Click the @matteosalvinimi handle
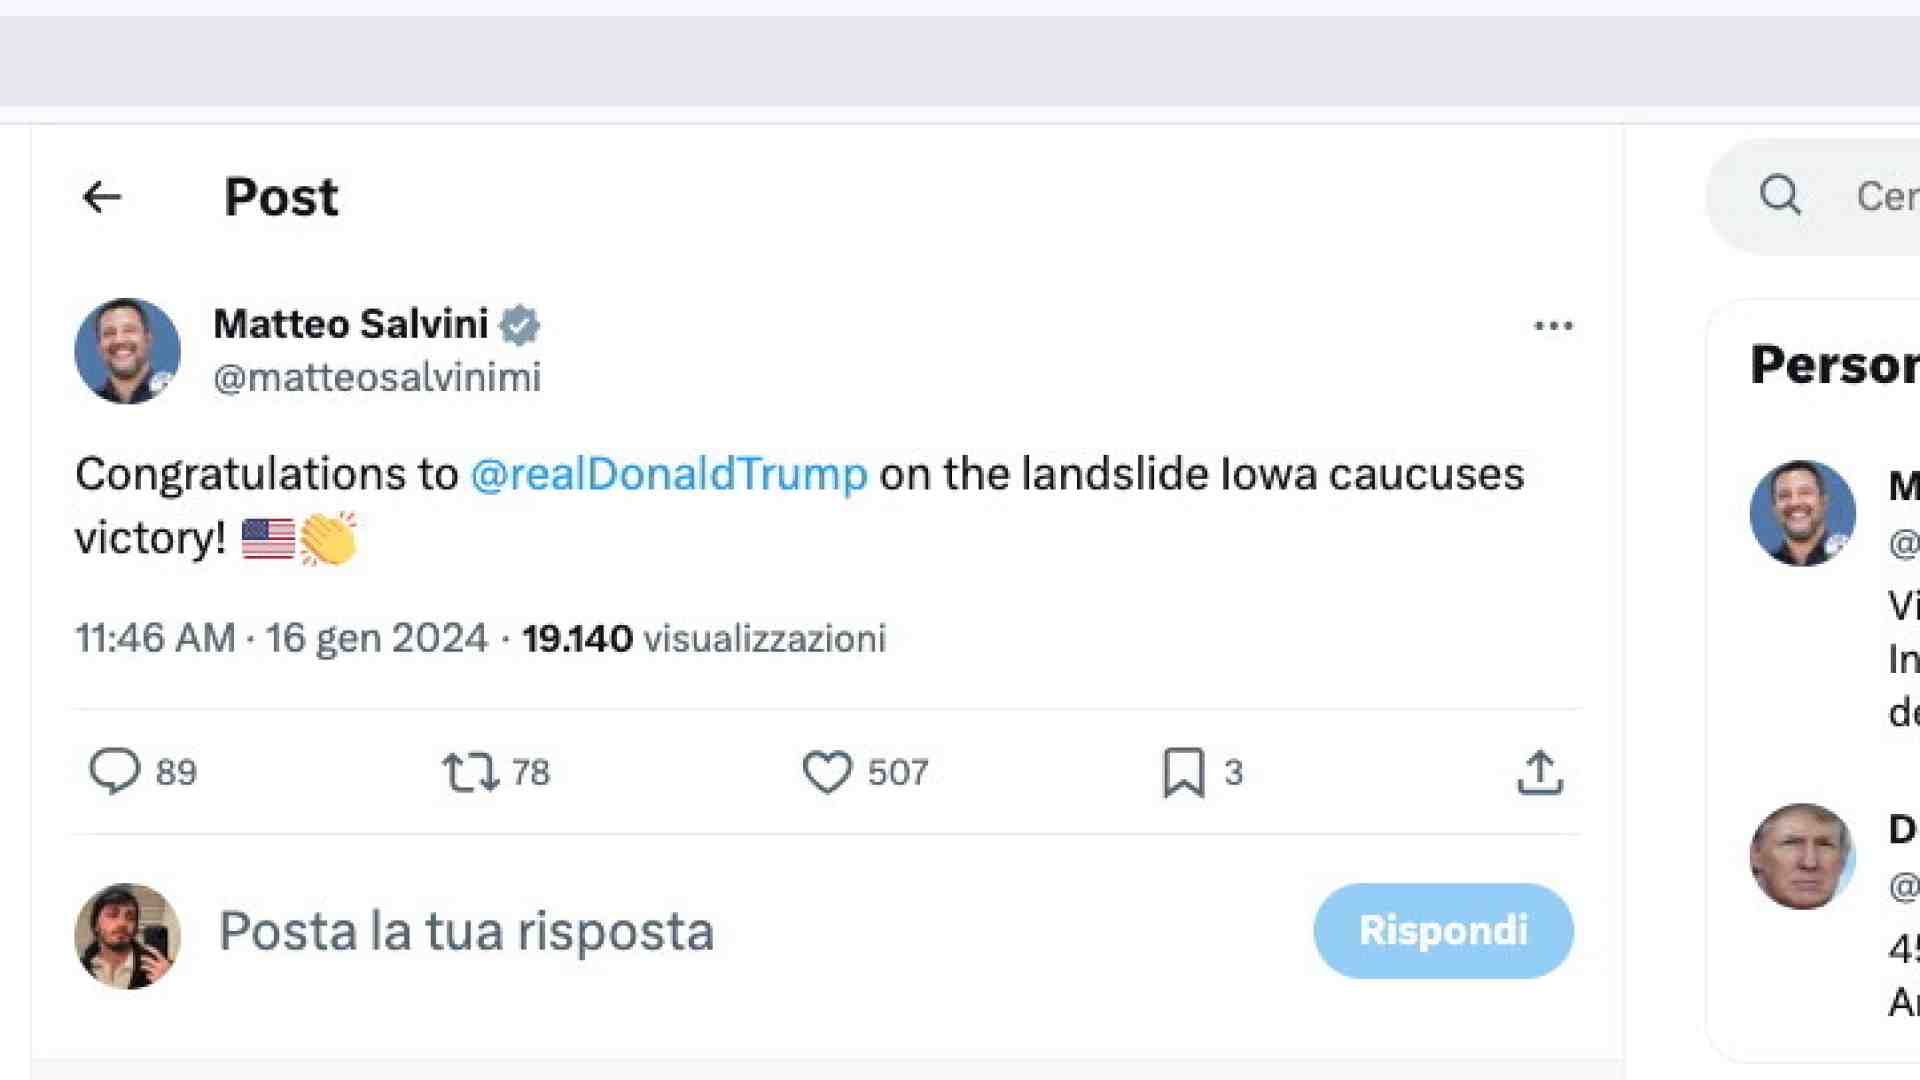 [377, 377]
